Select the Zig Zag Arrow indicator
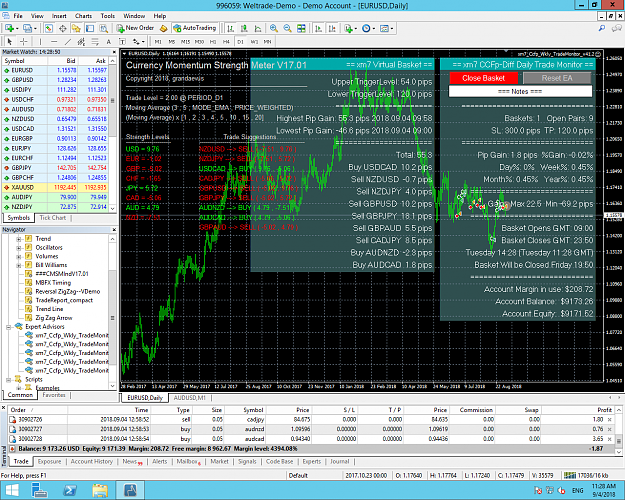 click(x=54, y=318)
